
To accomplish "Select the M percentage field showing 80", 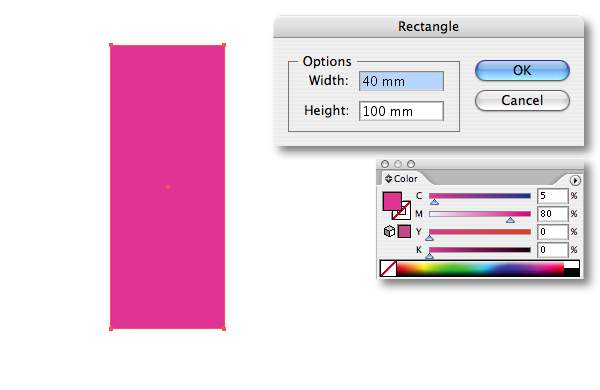I will tap(553, 214).
